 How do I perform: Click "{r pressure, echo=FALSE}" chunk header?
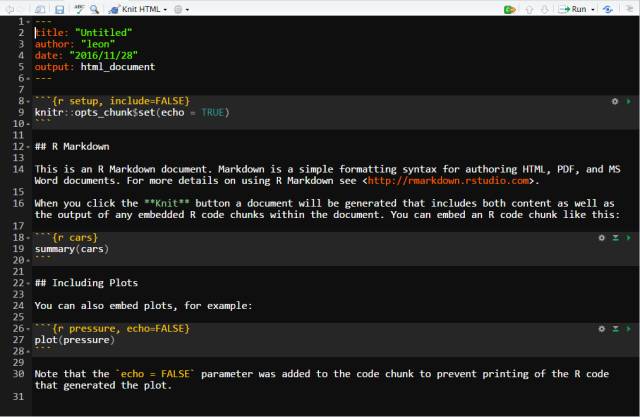tap(121, 328)
